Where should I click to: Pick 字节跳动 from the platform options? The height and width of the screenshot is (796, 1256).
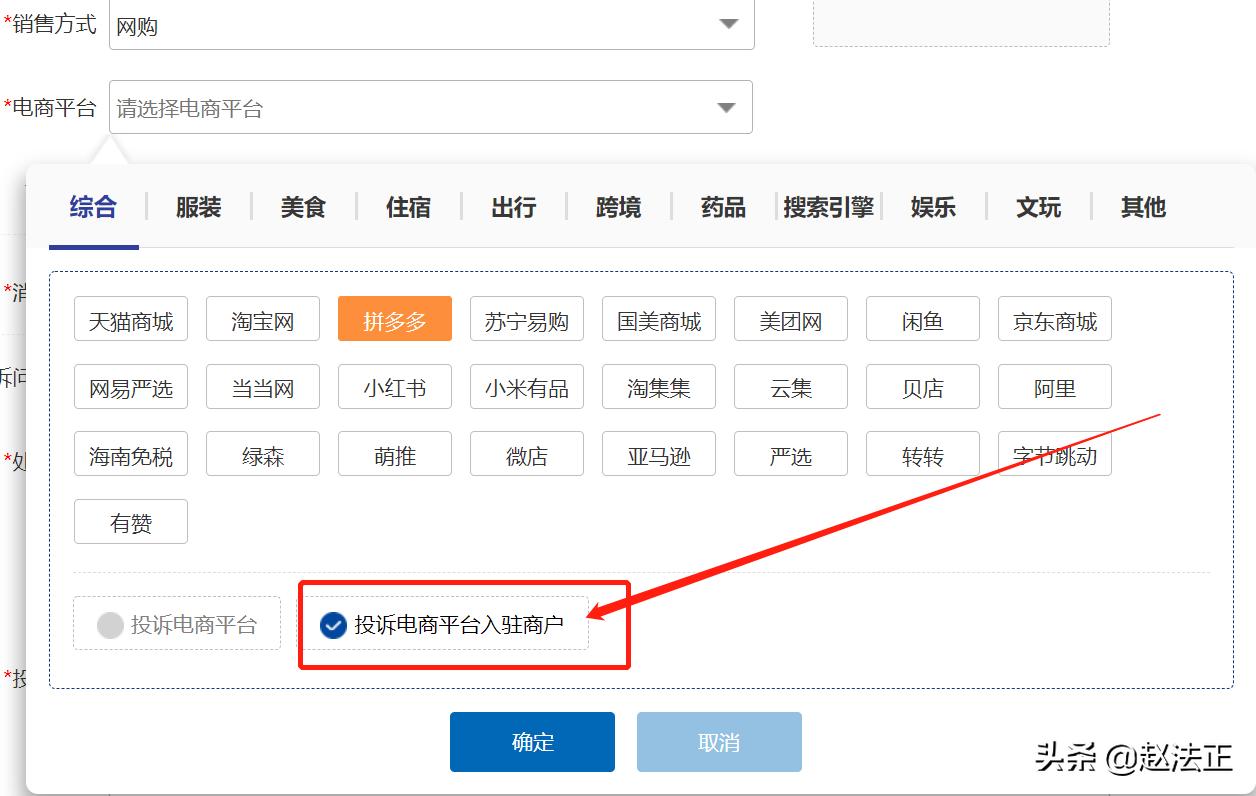[x=1054, y=453]
